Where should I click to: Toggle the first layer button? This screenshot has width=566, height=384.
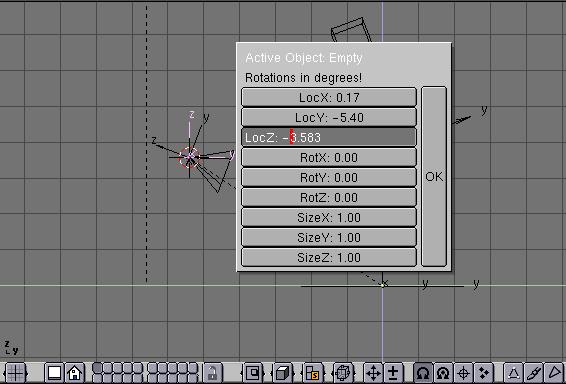pos(97,368)
